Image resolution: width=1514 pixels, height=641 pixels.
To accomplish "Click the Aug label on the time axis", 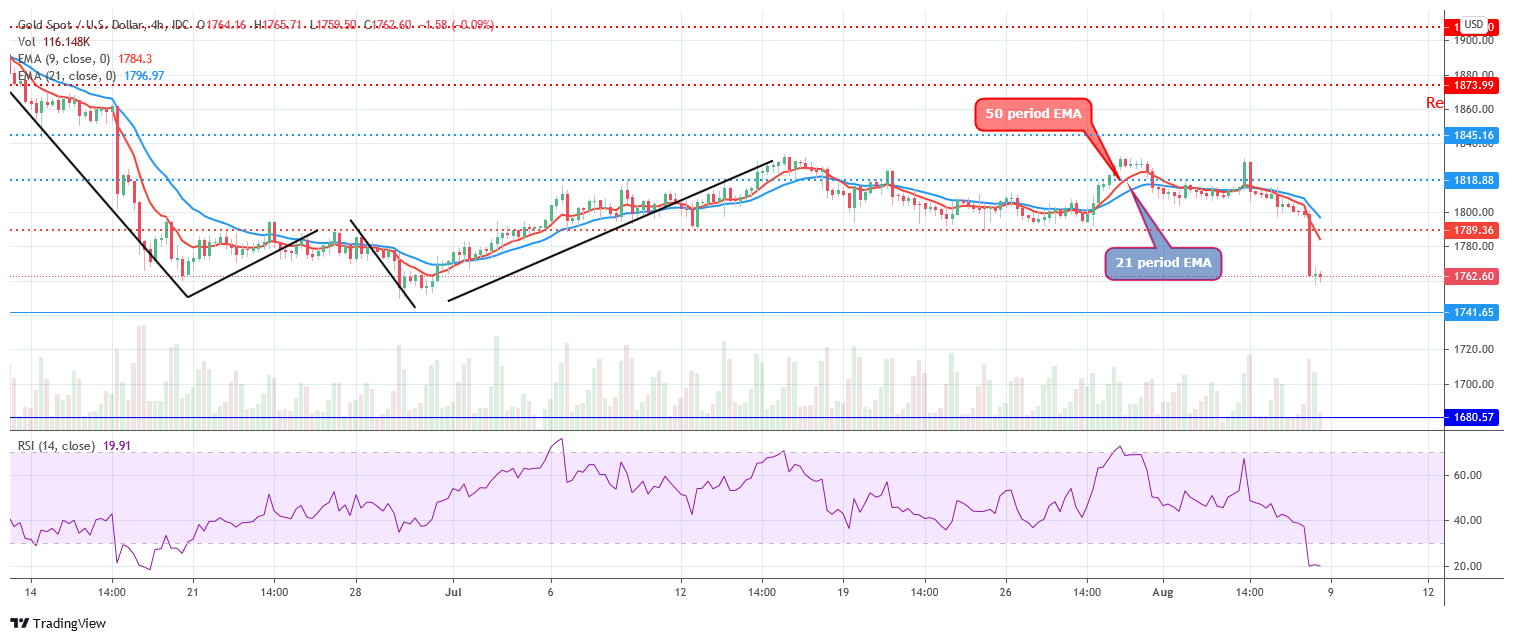I will point(1164,592).
